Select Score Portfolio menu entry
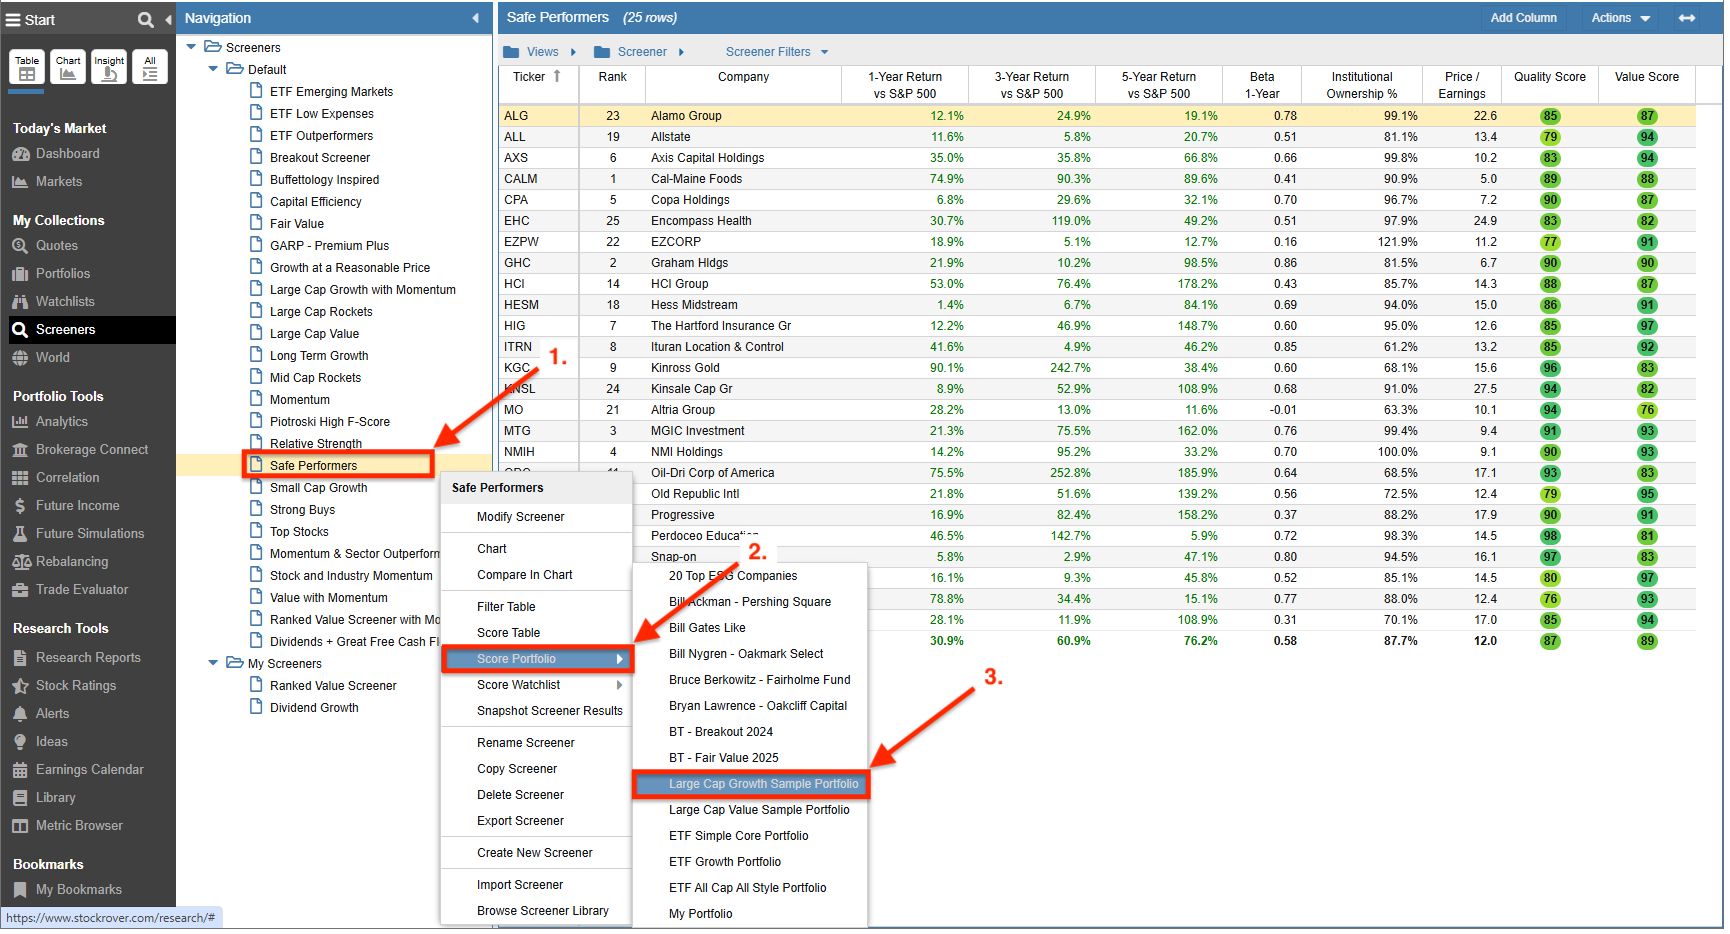 (x=536, y=659)
